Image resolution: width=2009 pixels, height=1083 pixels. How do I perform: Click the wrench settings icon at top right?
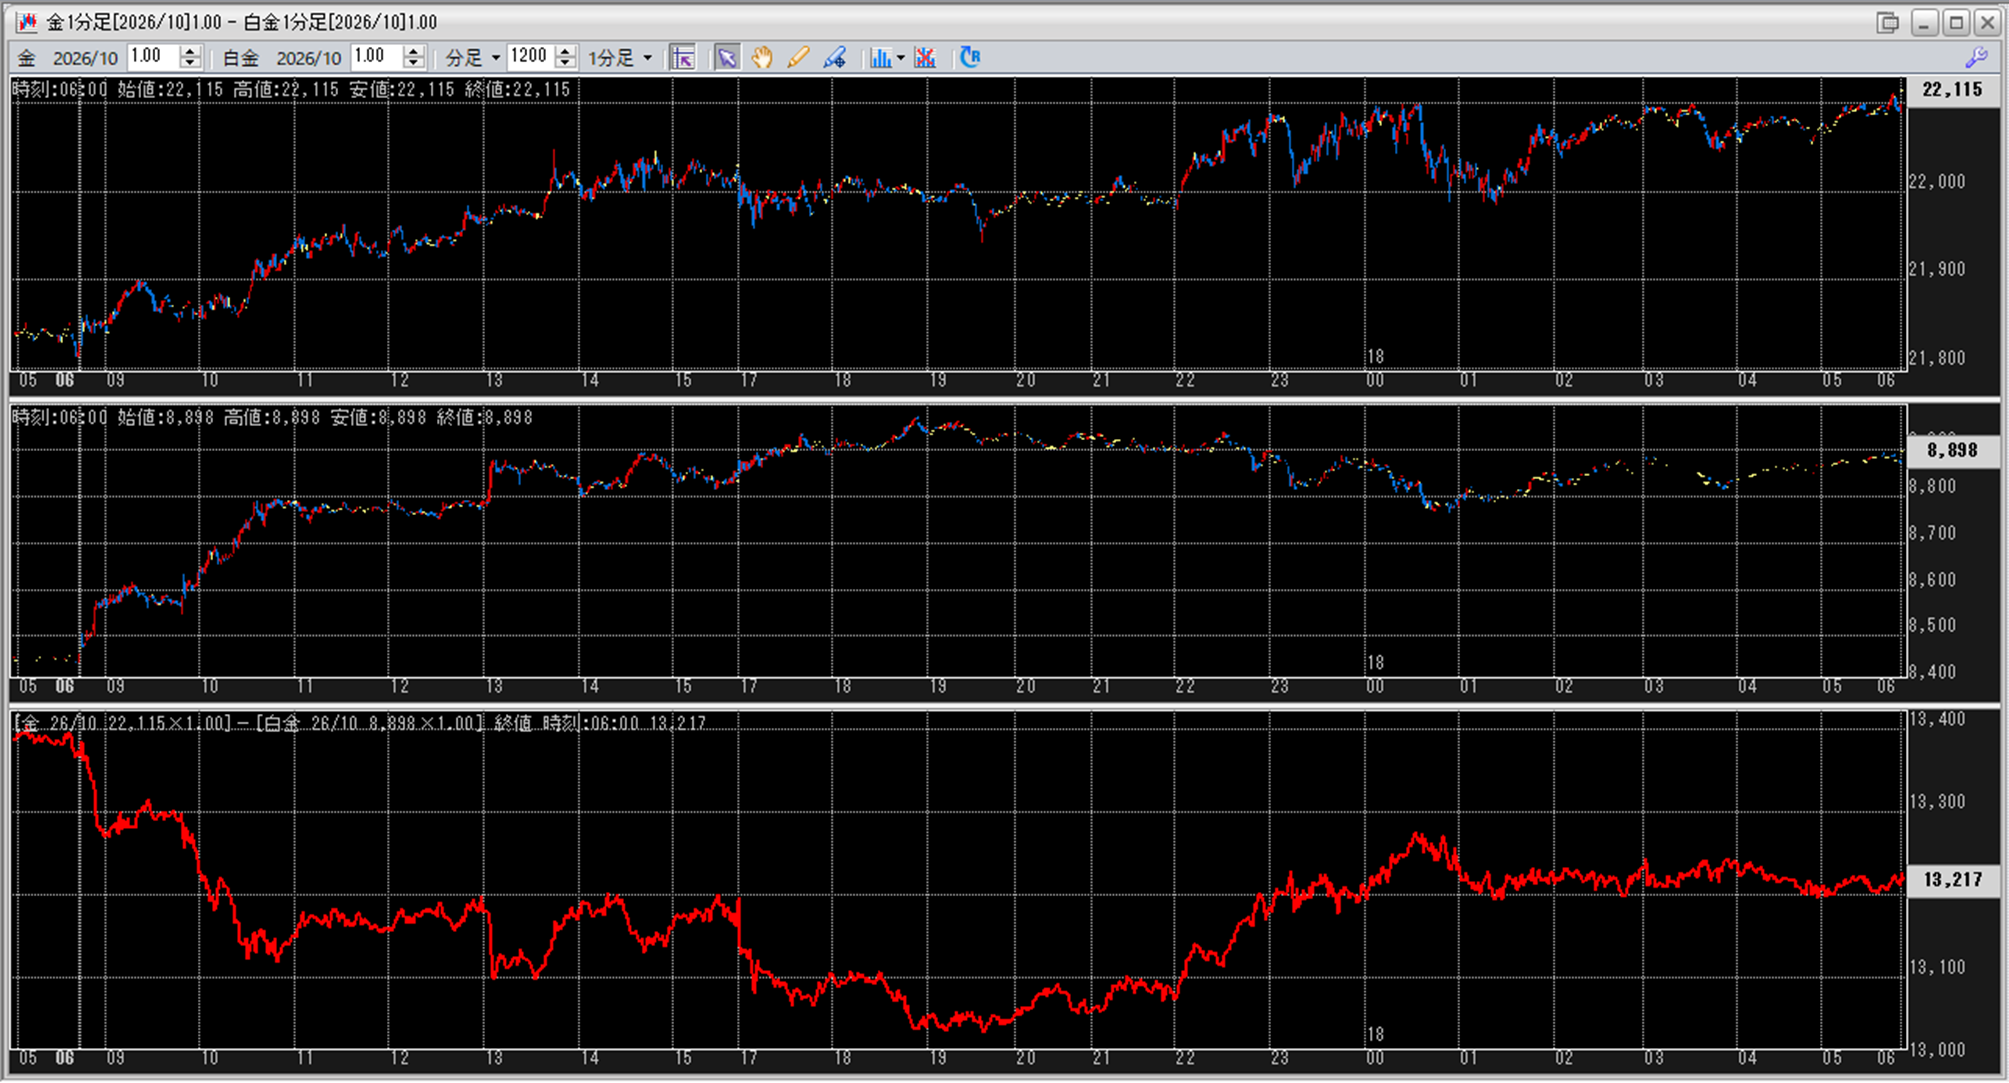1976,58
